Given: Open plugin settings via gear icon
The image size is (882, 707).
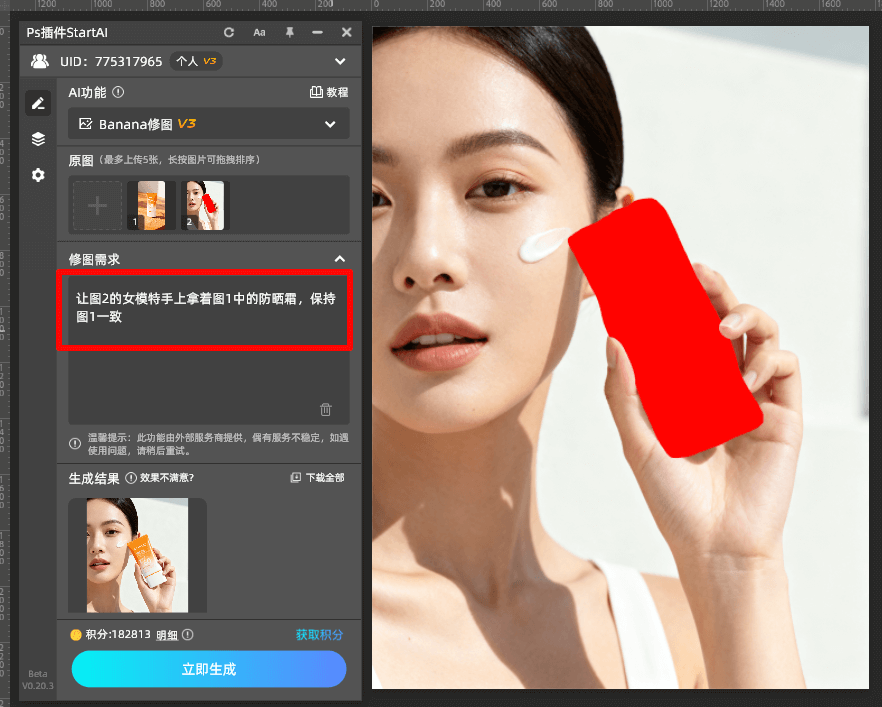Looking at the screenshot, I should pyautogui.click(x=38, y=175).
